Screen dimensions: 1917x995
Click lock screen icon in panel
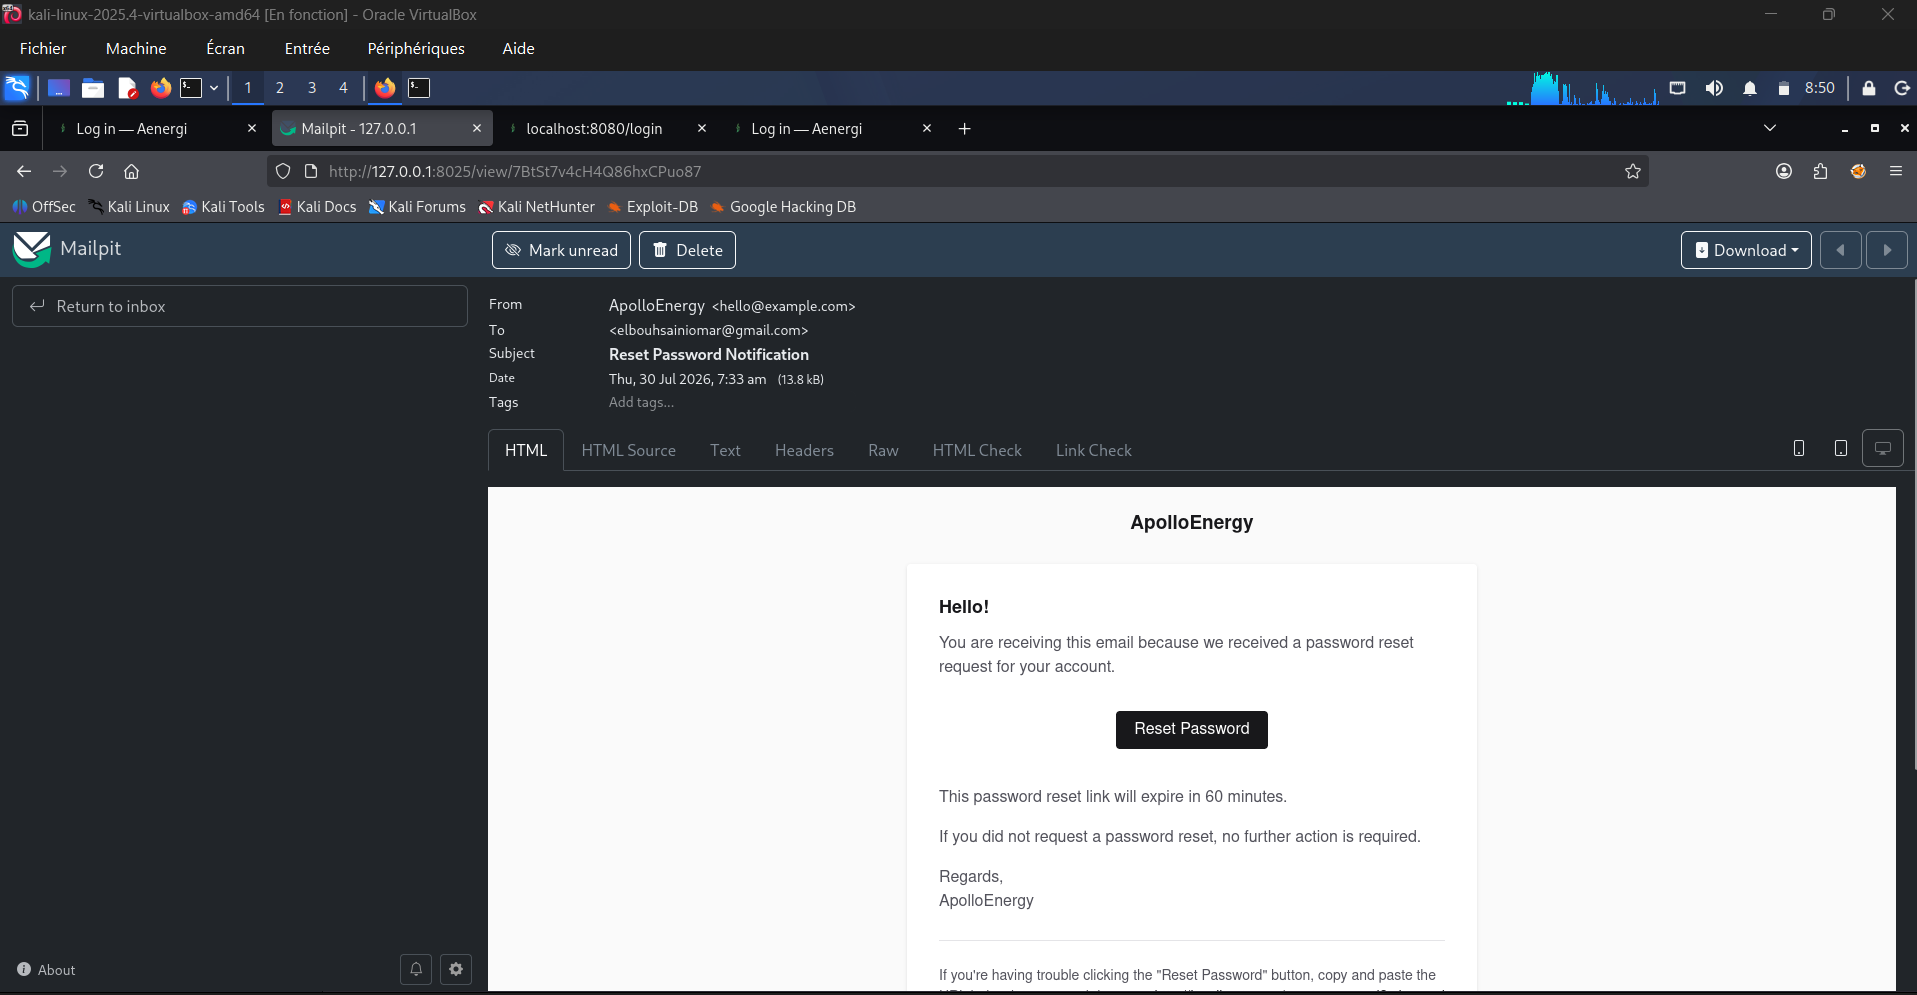(1868, 88)
